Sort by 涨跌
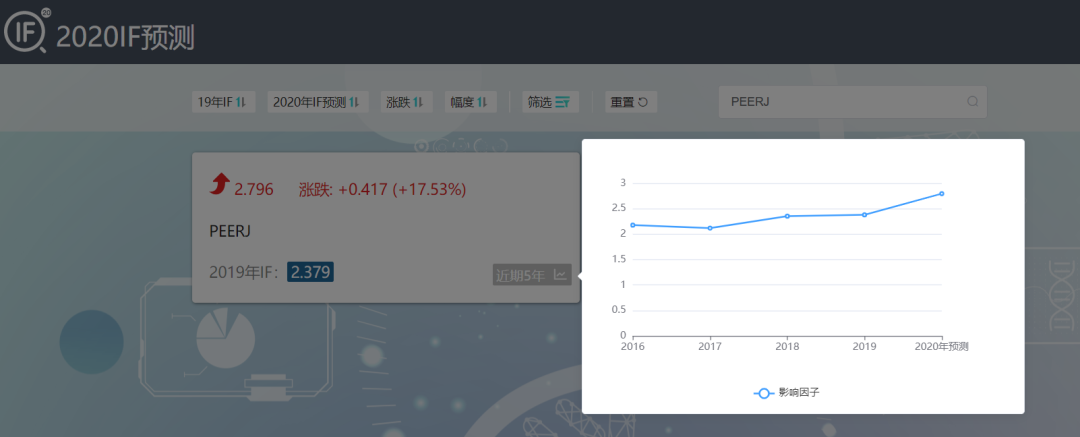This screenshot has width=1080, height=437. click(x=406, y=102)
